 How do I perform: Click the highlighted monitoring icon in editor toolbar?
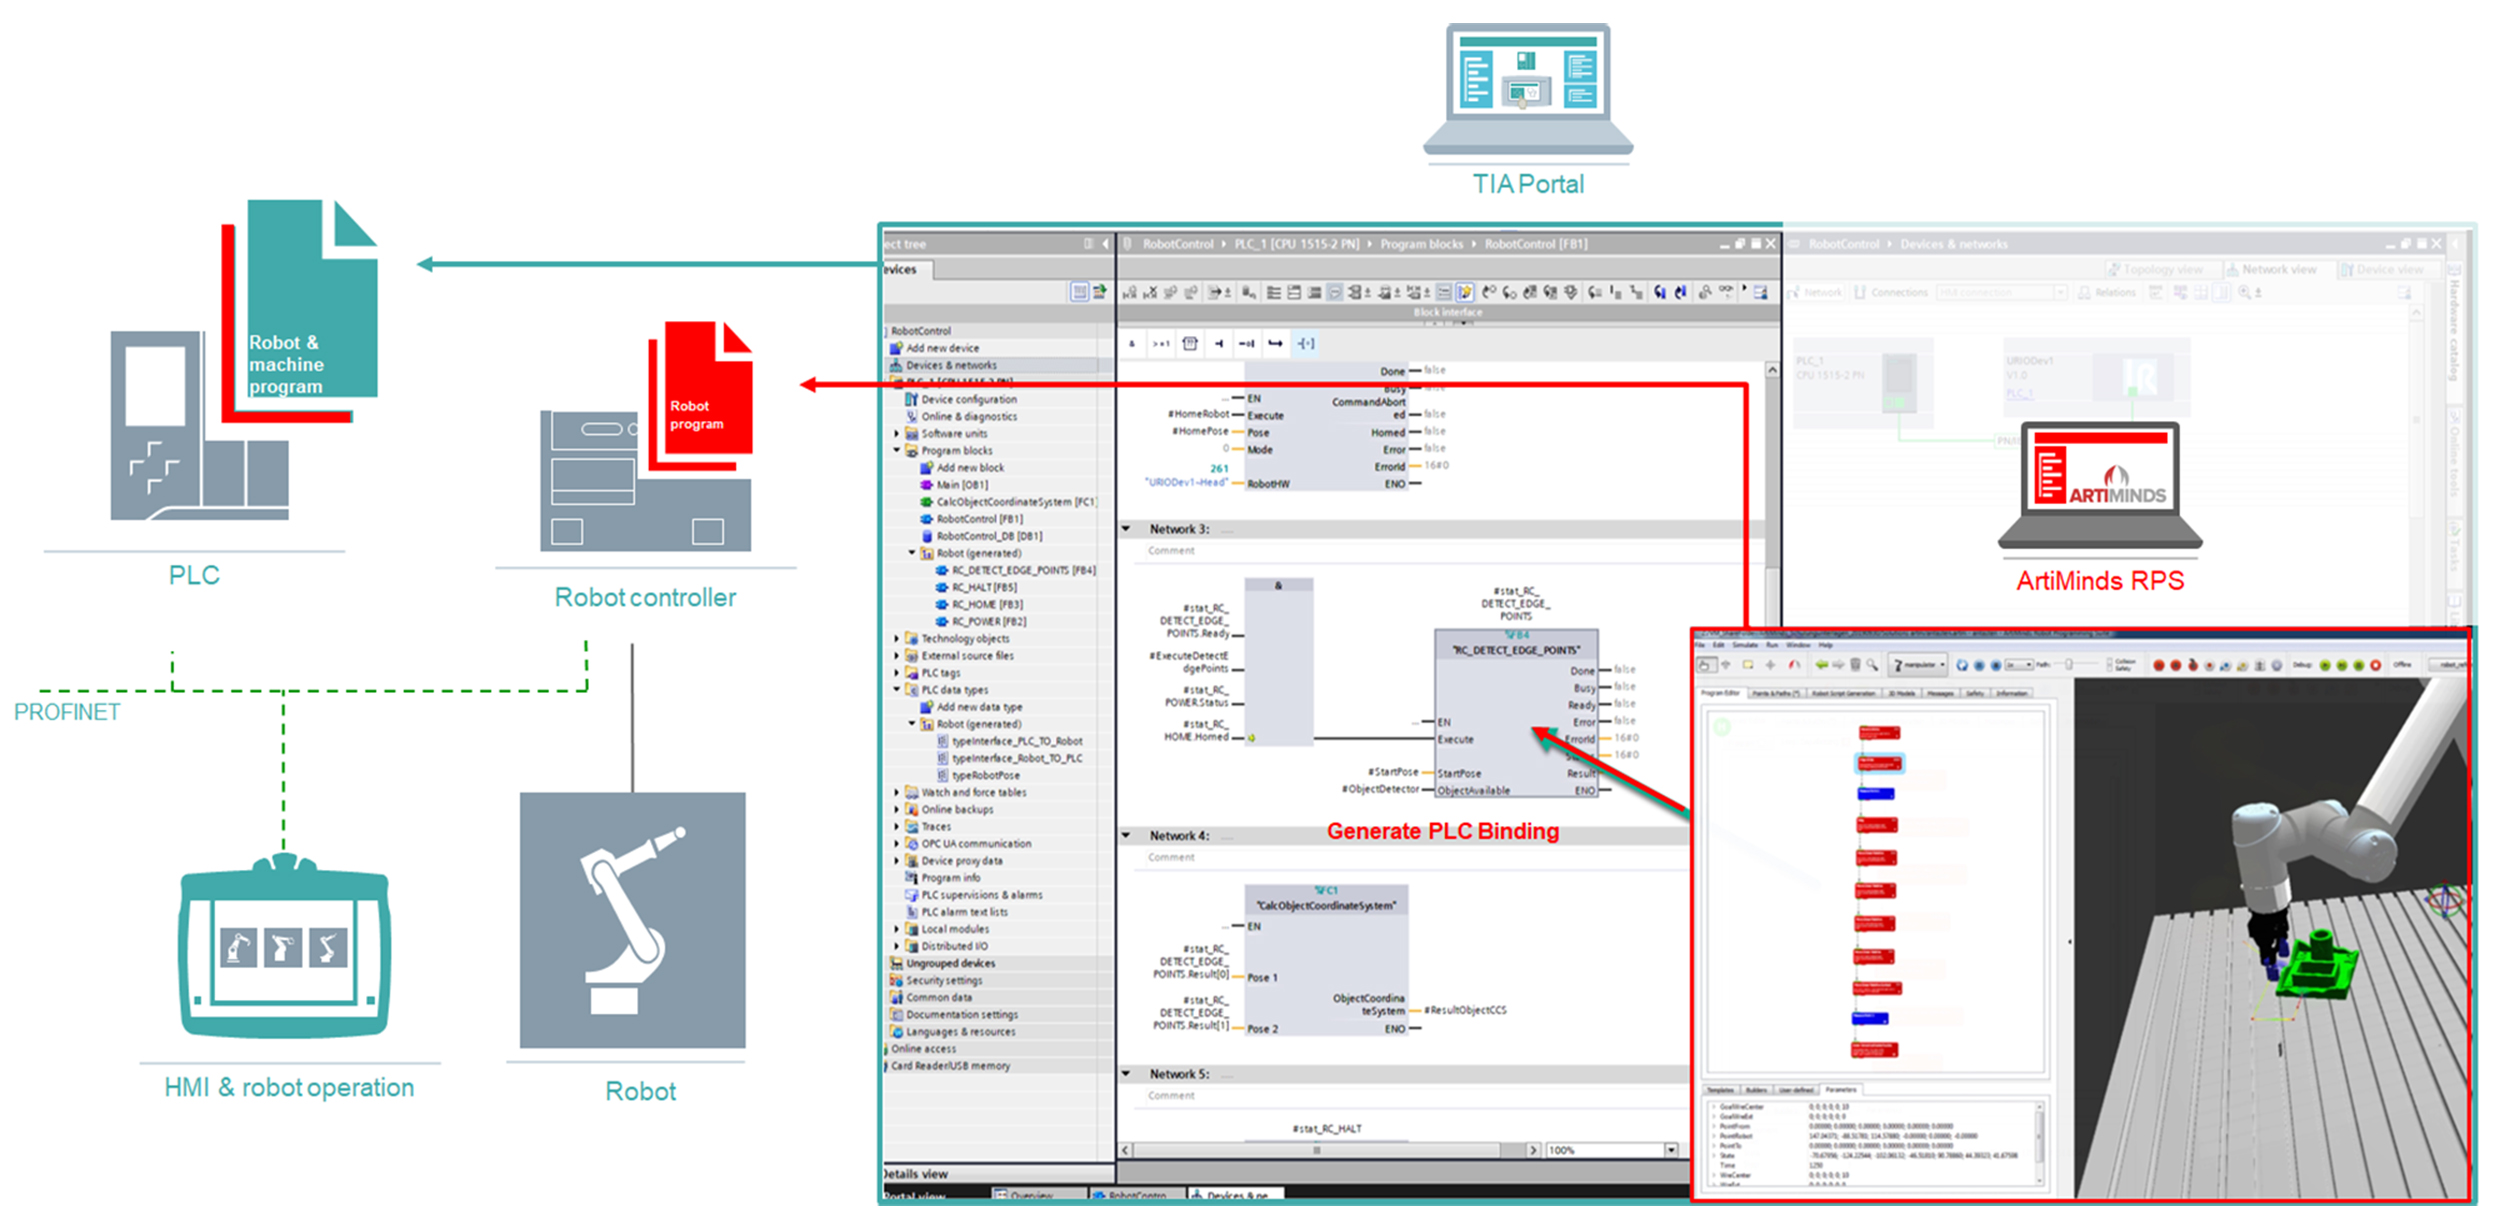pos(1464,292)
